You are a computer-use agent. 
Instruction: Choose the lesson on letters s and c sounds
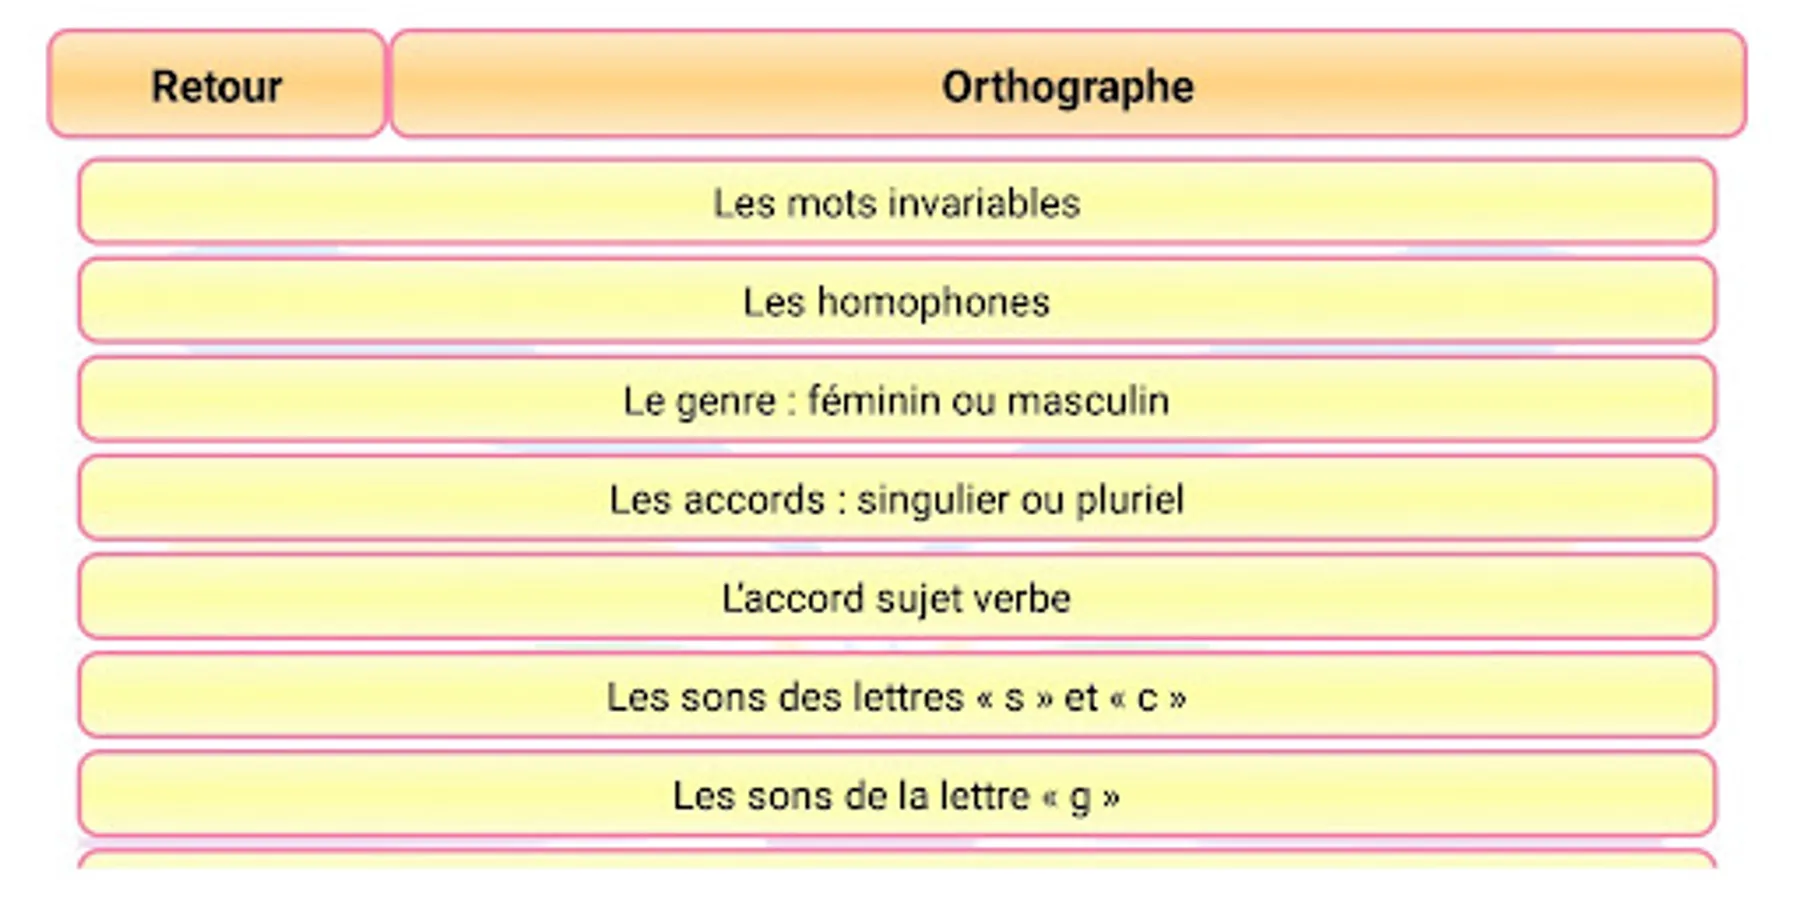pos(897,695)
